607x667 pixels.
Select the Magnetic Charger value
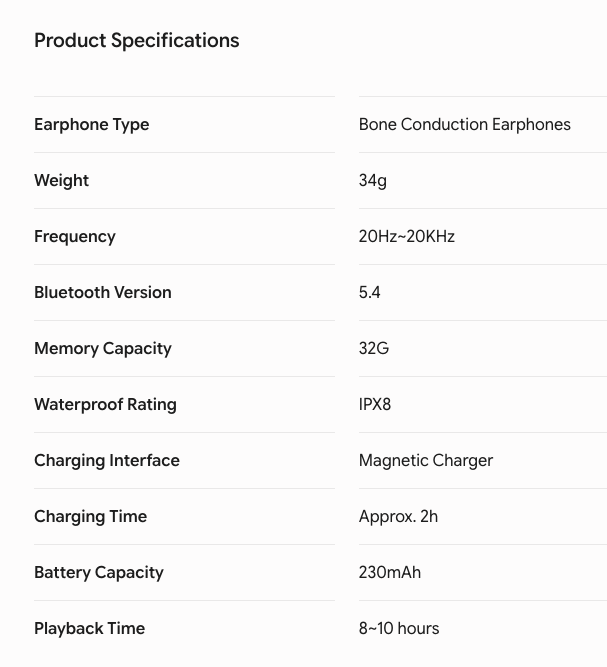426,461
